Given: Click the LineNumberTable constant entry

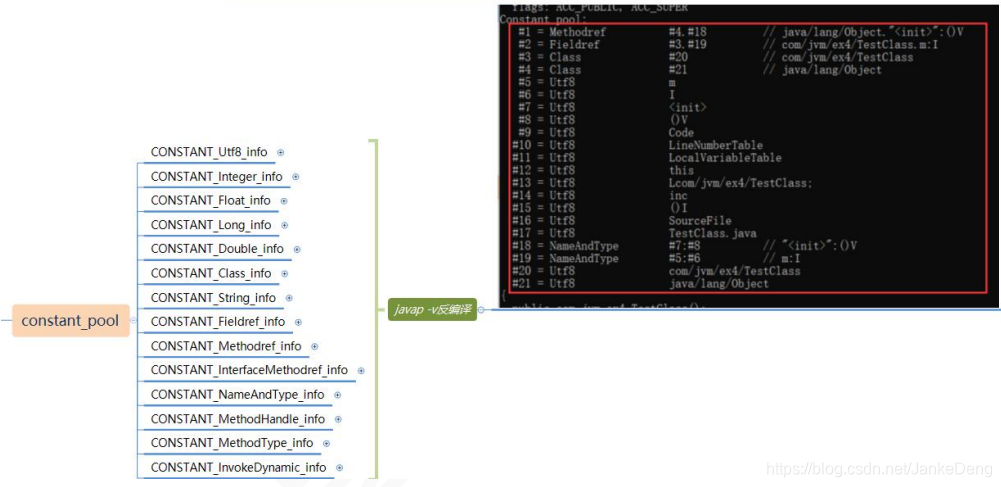Looking at the screenshot, I should [x=716, y=145].
